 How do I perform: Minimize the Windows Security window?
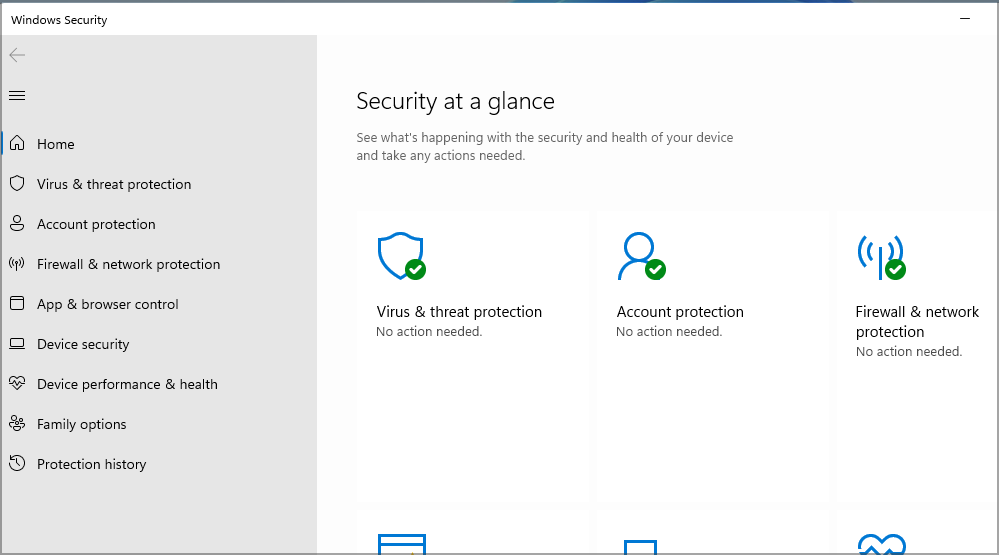(965, 19)
